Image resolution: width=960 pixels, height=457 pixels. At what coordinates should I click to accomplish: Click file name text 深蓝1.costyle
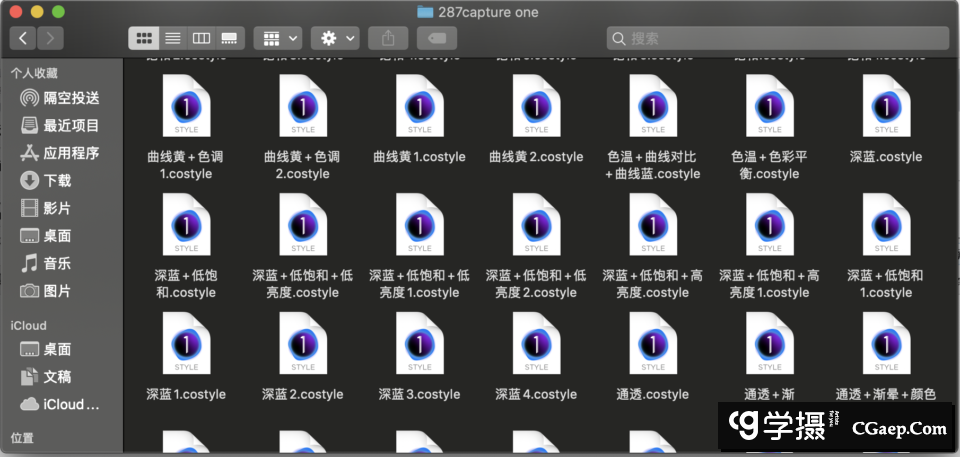pyautogui.click(x=186, y=395)
